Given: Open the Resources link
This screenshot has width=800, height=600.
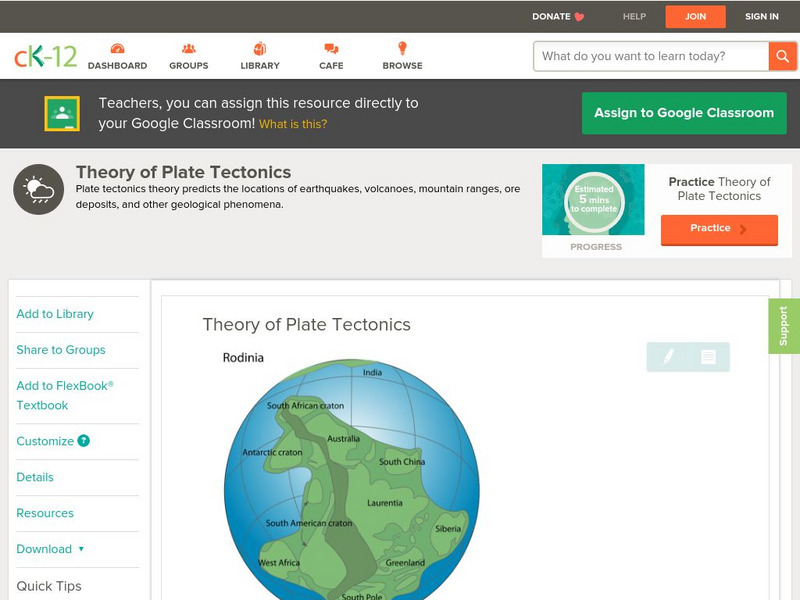Looking at the screenshot, I should click(45, 513).
